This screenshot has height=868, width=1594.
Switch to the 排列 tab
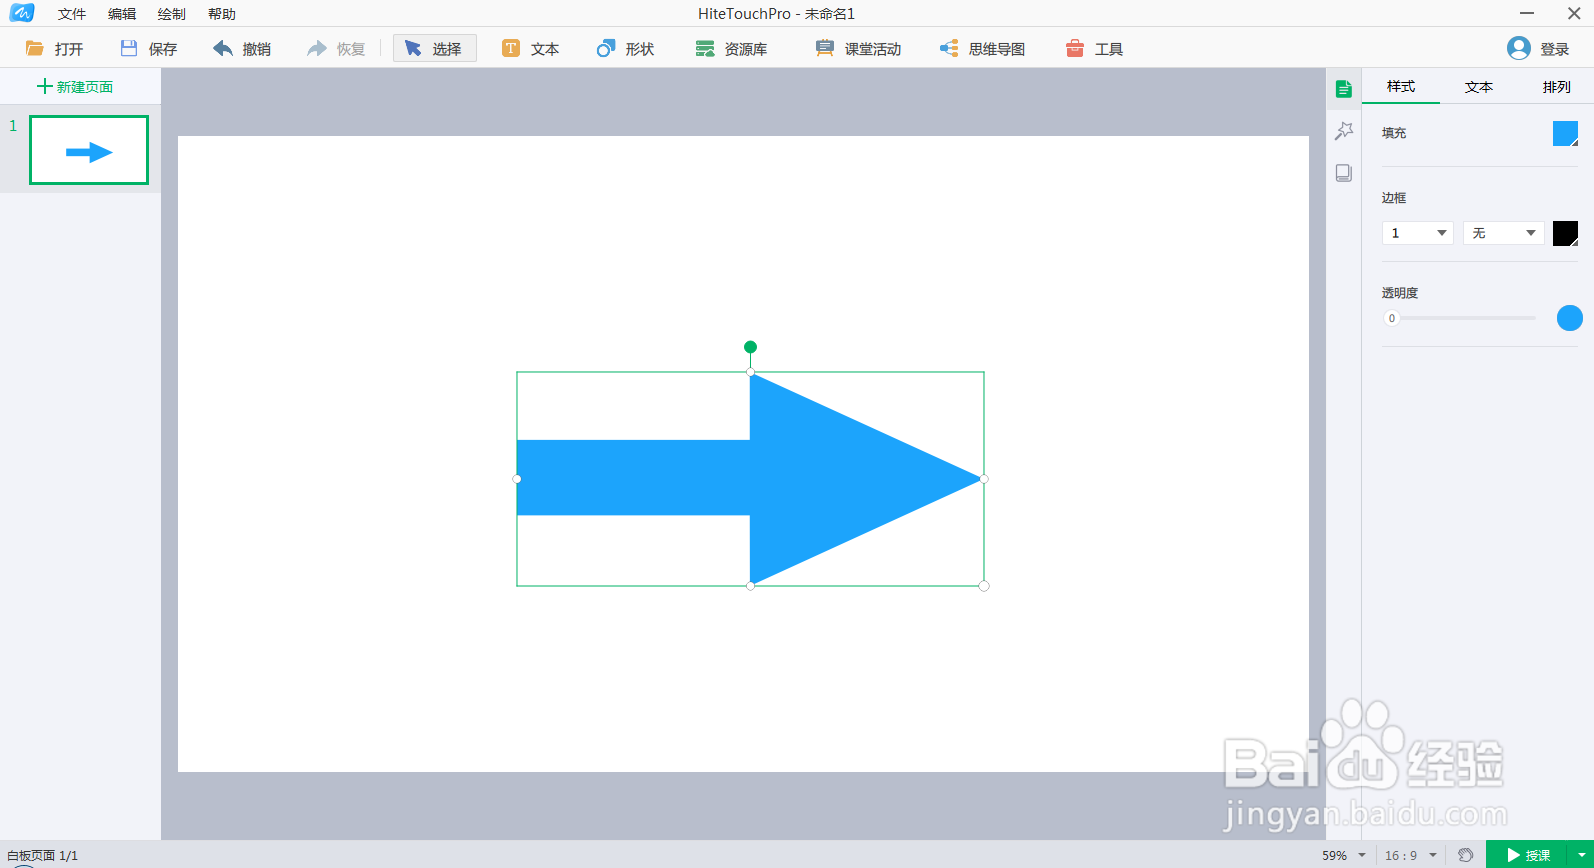point(1557,87)
